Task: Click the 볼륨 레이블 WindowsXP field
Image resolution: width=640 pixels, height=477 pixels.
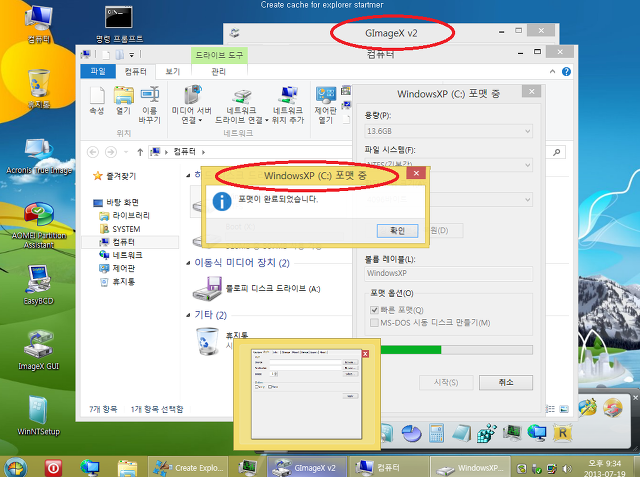Action: (x=448, y=273)
